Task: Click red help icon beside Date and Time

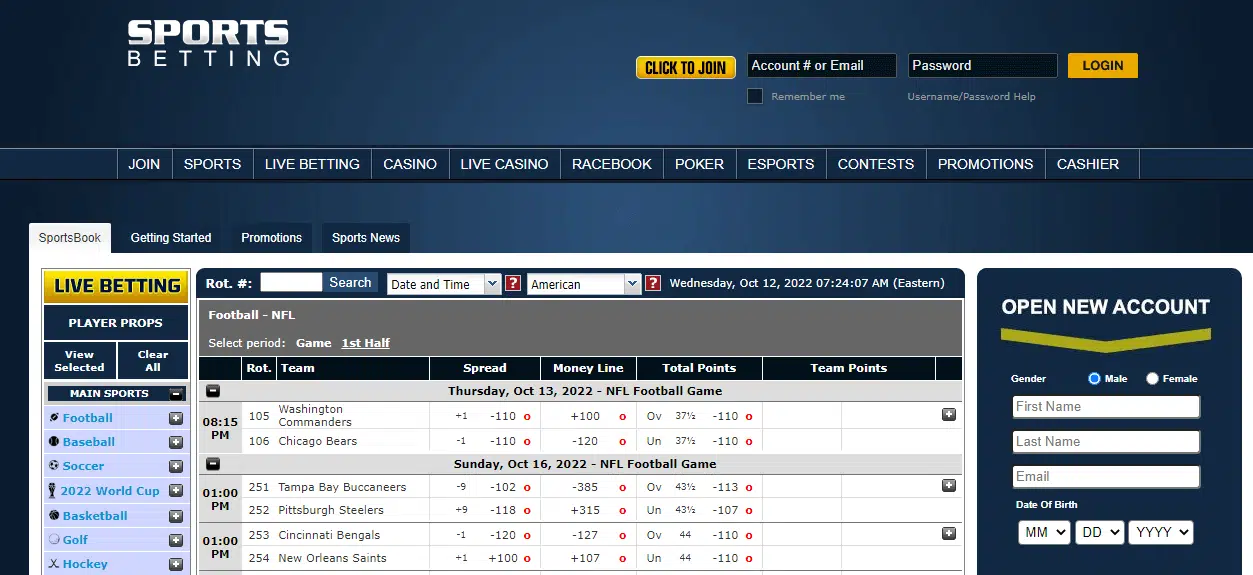Action: point(513,284)
